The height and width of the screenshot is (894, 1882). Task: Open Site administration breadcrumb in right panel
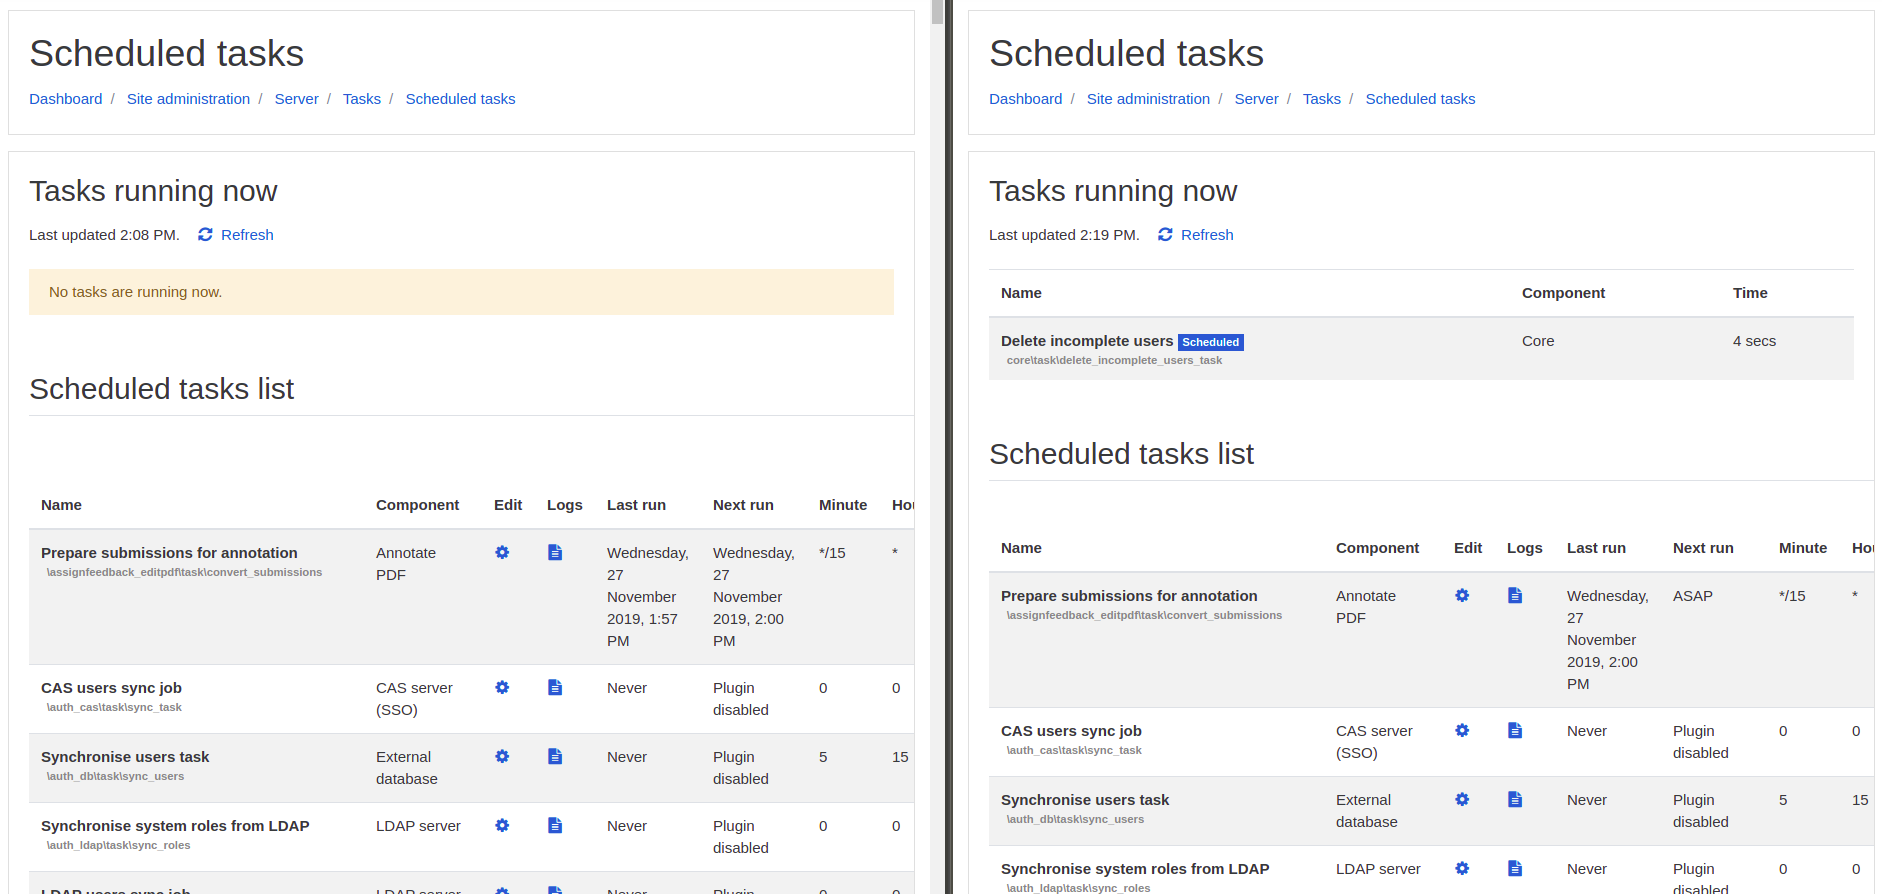point(1148,99)
